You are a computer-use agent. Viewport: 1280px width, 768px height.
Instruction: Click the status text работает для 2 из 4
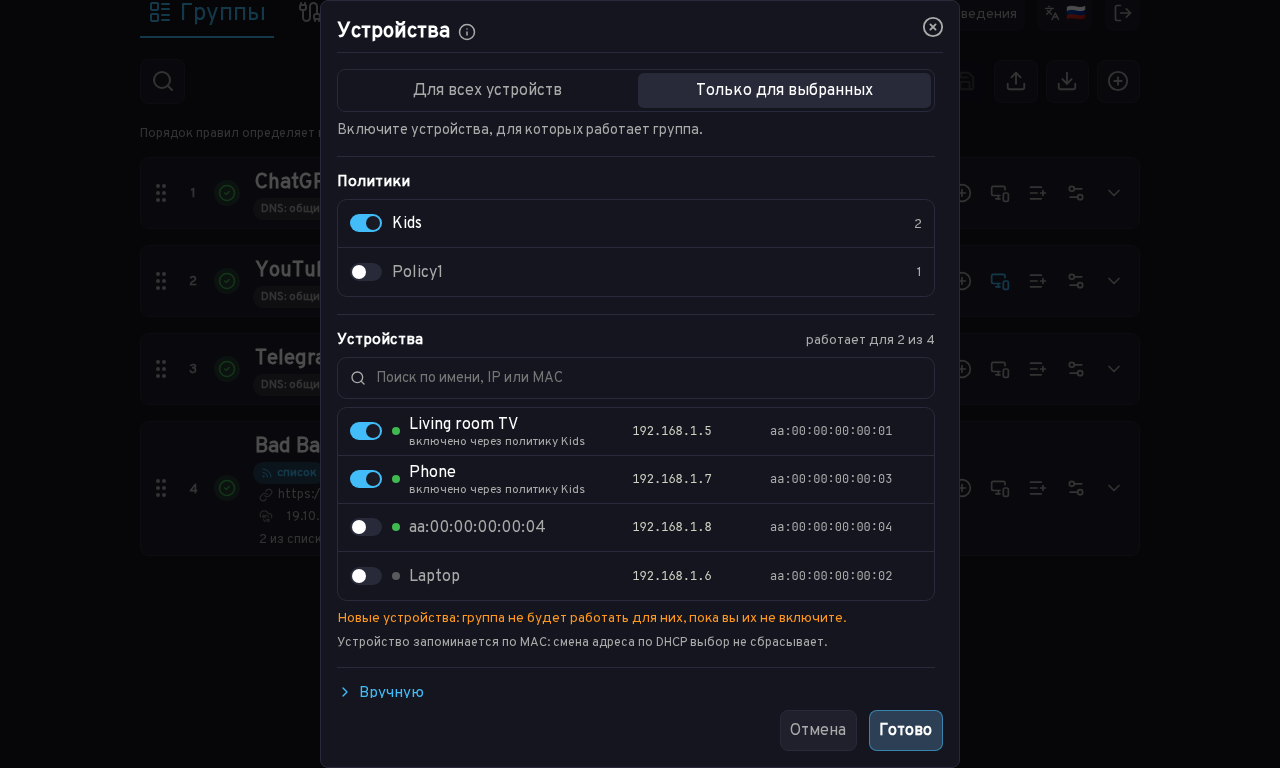tap(870, 340)
